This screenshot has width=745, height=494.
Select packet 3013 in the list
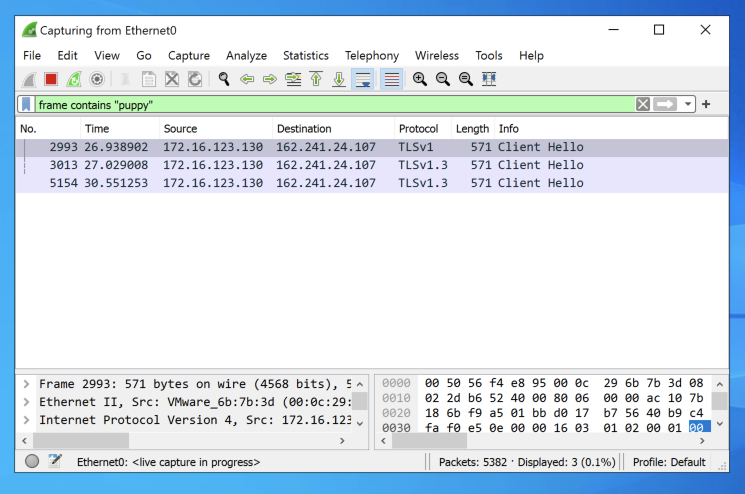click(x=300, y=165)
